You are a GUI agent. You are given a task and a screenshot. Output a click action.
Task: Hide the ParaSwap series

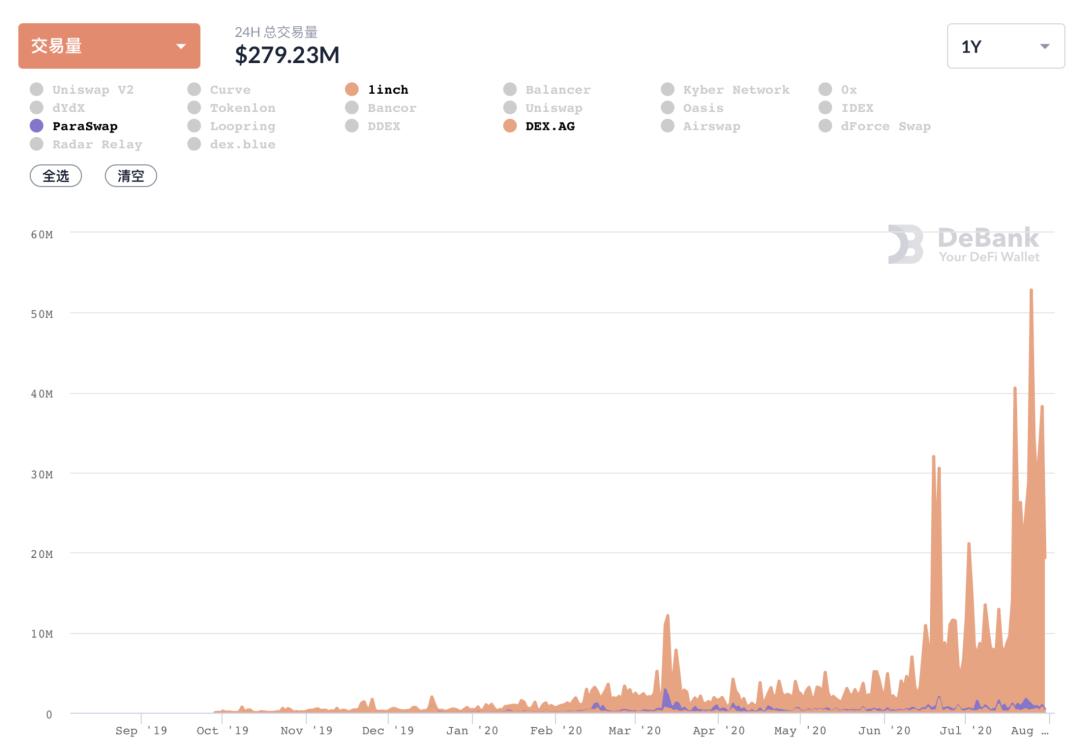tap(74, 126)
